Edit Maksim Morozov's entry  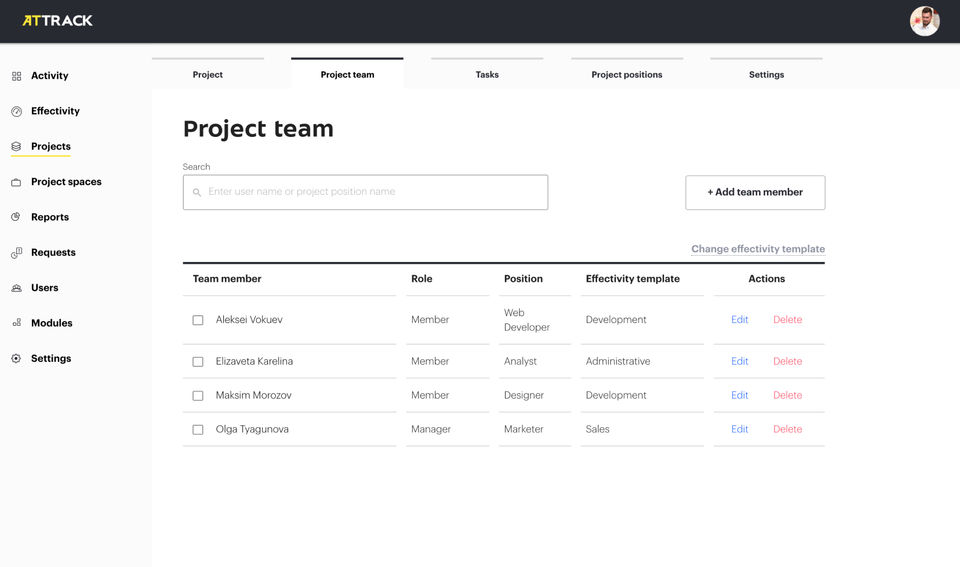[740, 395]
